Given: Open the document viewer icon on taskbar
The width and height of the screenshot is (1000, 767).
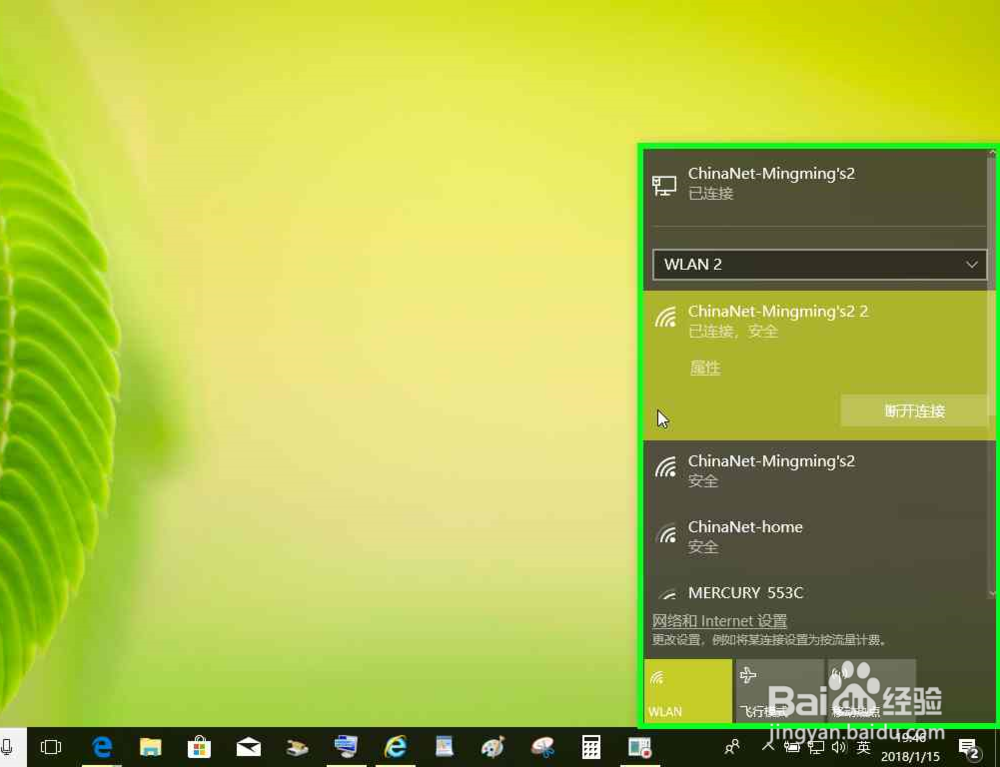Looking at the screenshot, I should click(x=444, y=747).
